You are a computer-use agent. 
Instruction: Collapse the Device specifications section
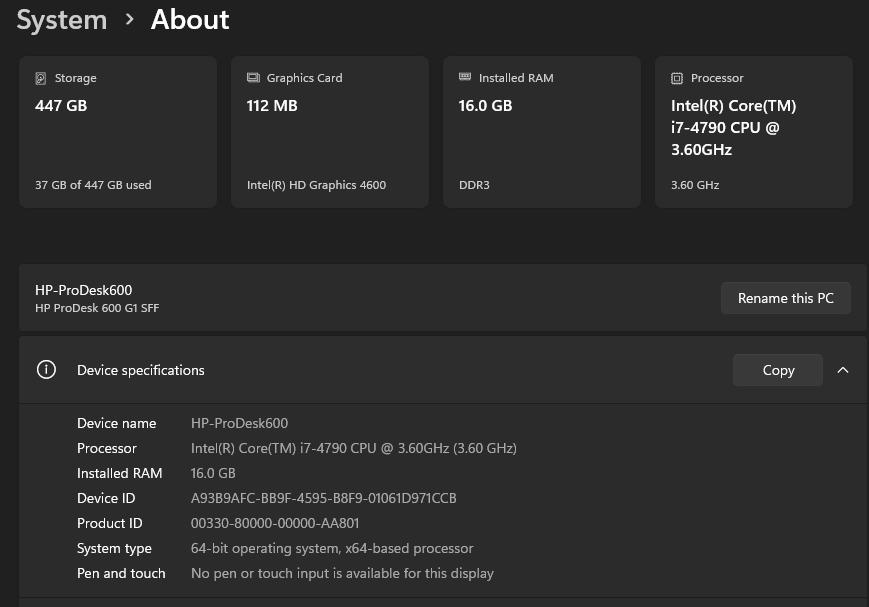(x=843, y=370)
